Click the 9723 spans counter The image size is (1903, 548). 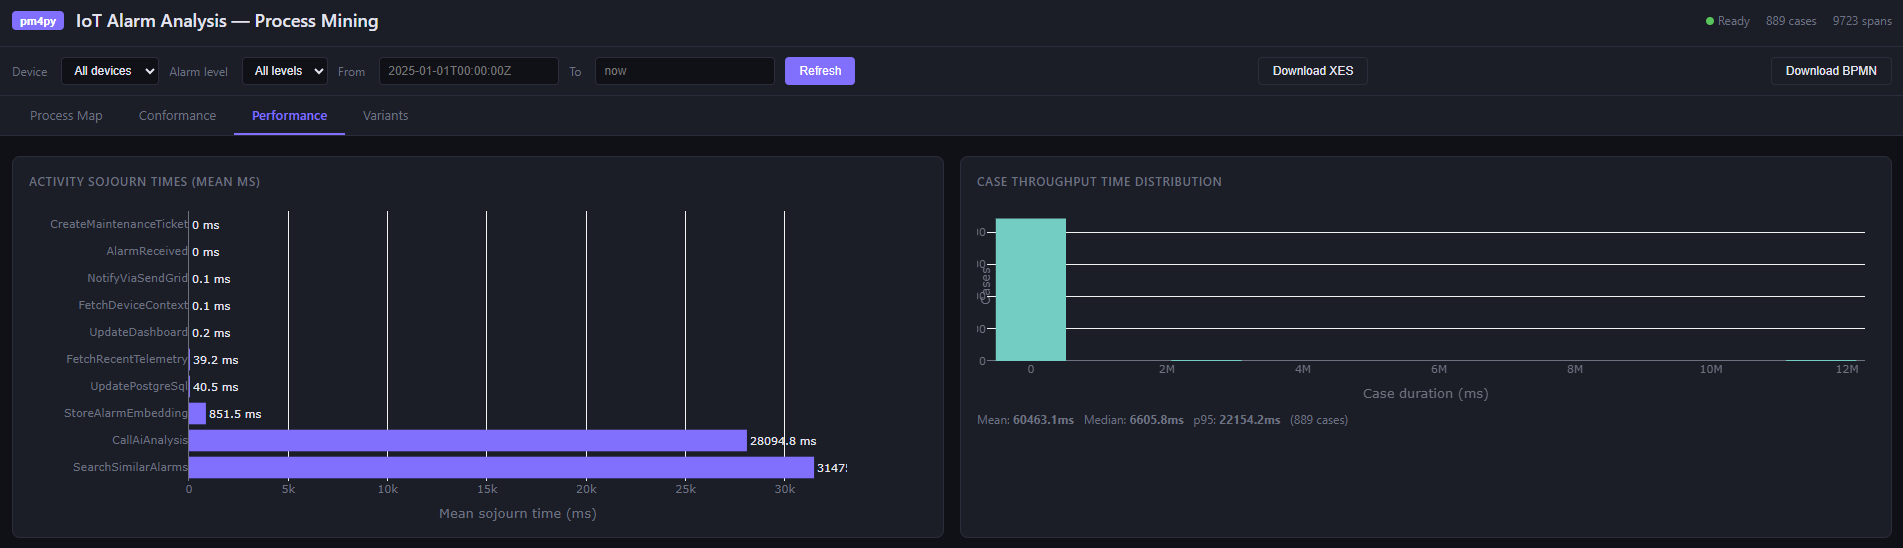pos(1862,21)
